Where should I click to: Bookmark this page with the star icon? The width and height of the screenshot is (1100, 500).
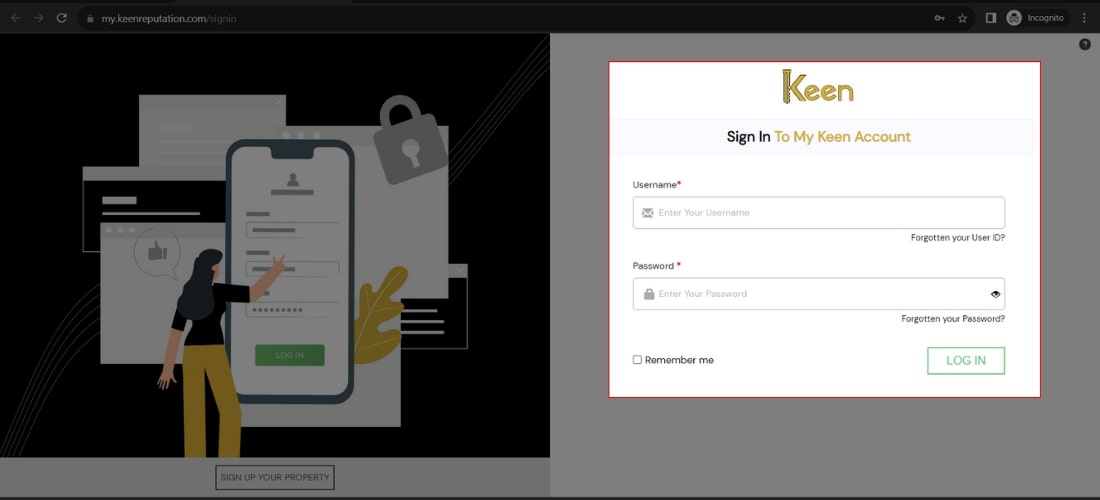[963, 18]
